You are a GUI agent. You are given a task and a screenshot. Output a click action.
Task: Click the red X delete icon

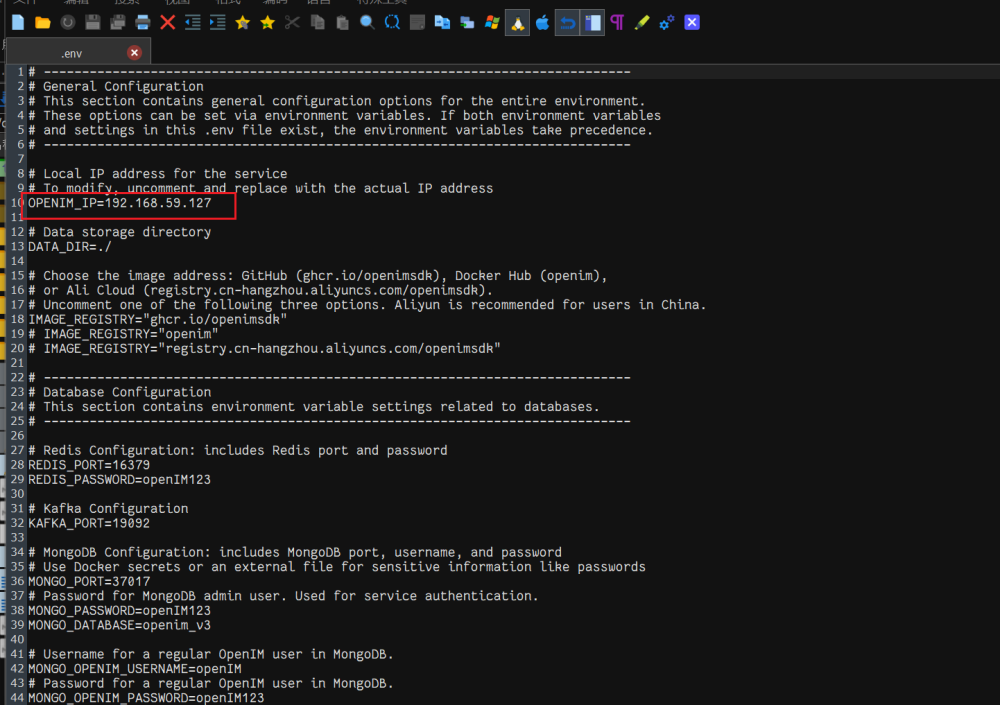(168, 22)
